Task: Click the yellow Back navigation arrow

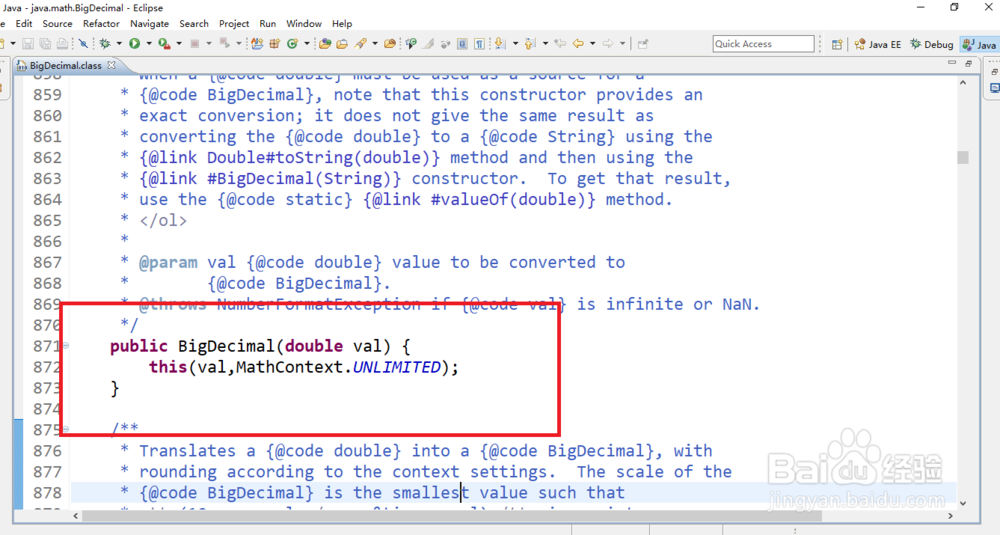Action: tap(578, 43)
